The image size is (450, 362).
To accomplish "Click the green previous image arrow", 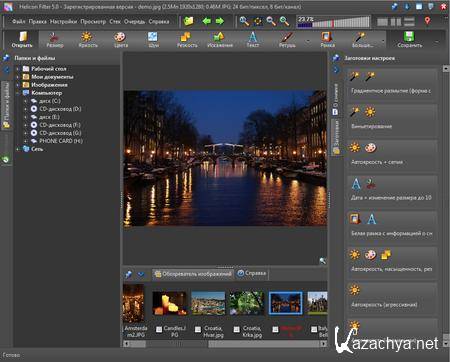I will coord(207,21).
